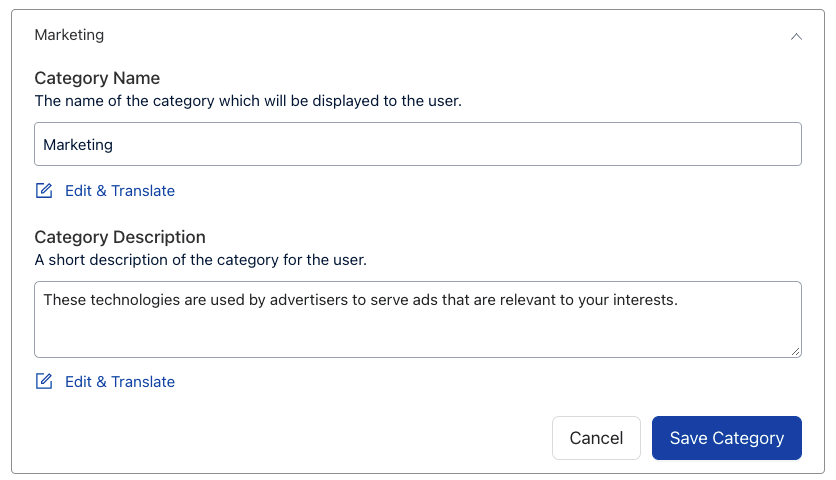Grab the description text area resize handle
Screen dimensions: 836x480
[x=795, y=351]
